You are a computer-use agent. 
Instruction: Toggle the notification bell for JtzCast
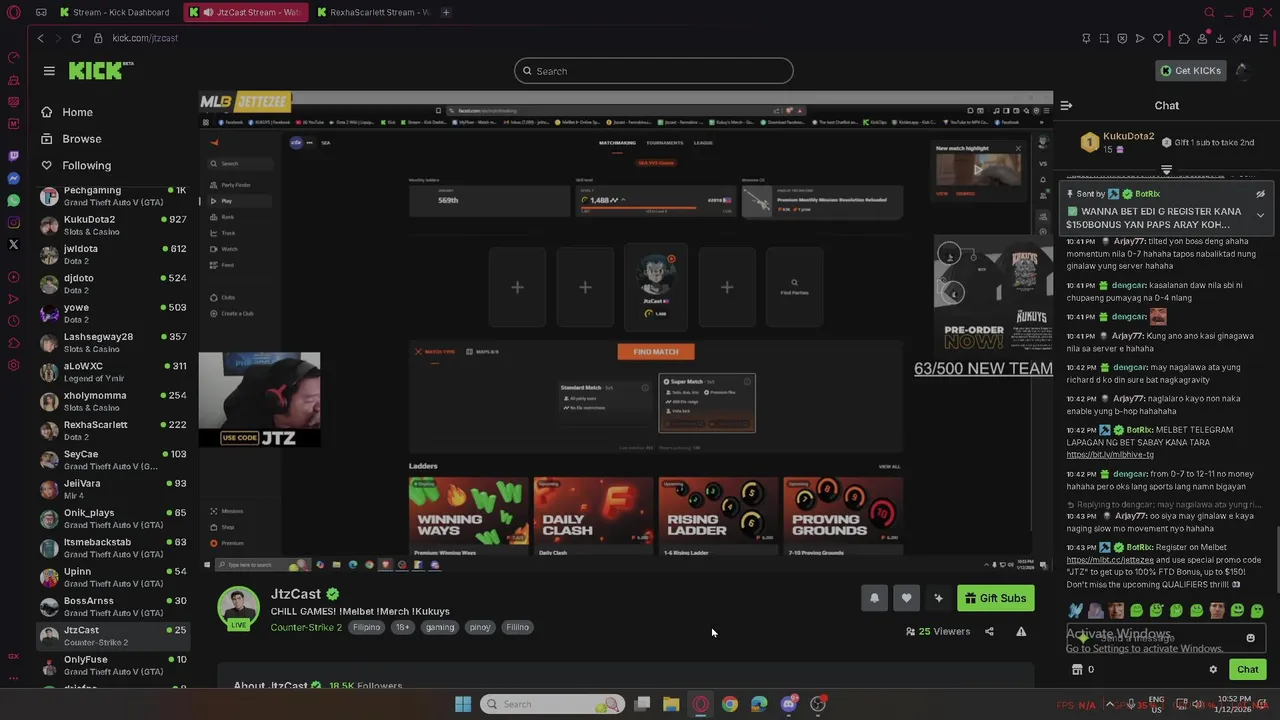[874, 598]
